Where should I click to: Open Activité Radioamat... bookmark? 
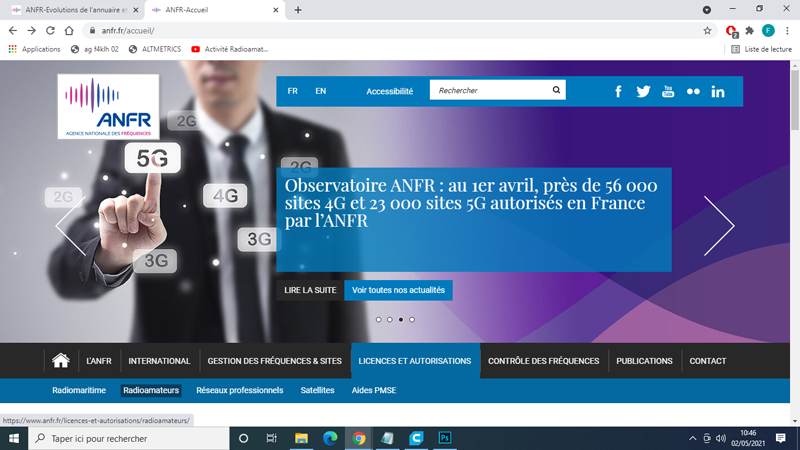coord(230,49)
